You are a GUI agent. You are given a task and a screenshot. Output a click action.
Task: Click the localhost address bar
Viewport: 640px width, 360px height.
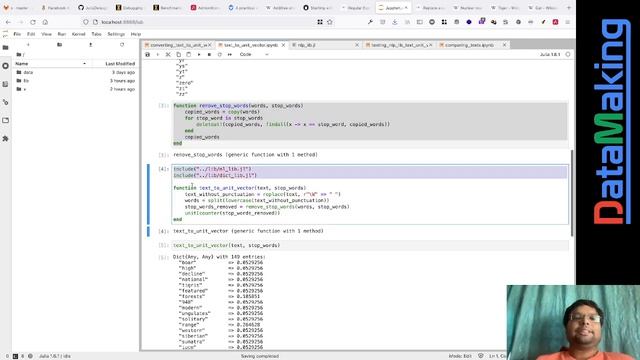point(204,22)
